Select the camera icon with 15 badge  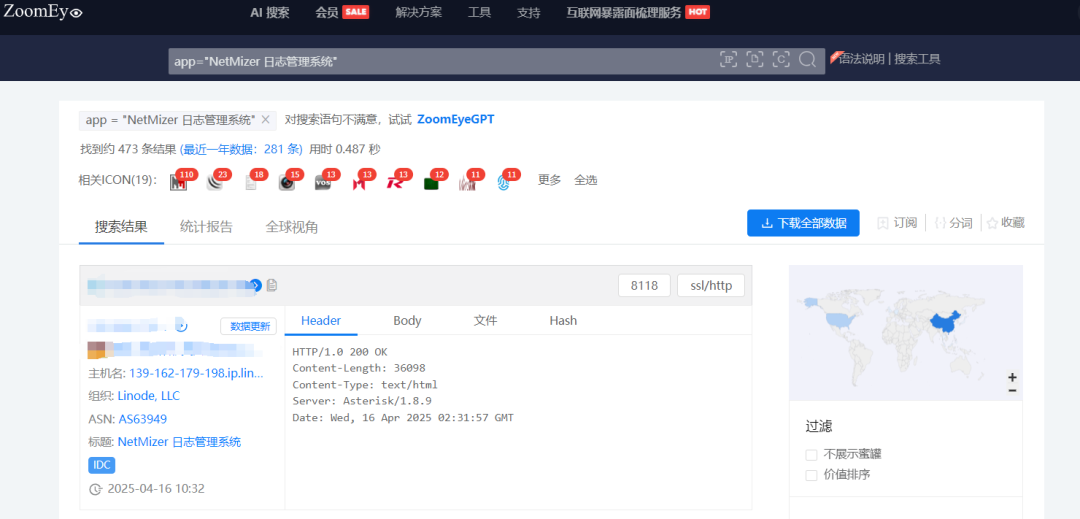(x=287, y=182)
